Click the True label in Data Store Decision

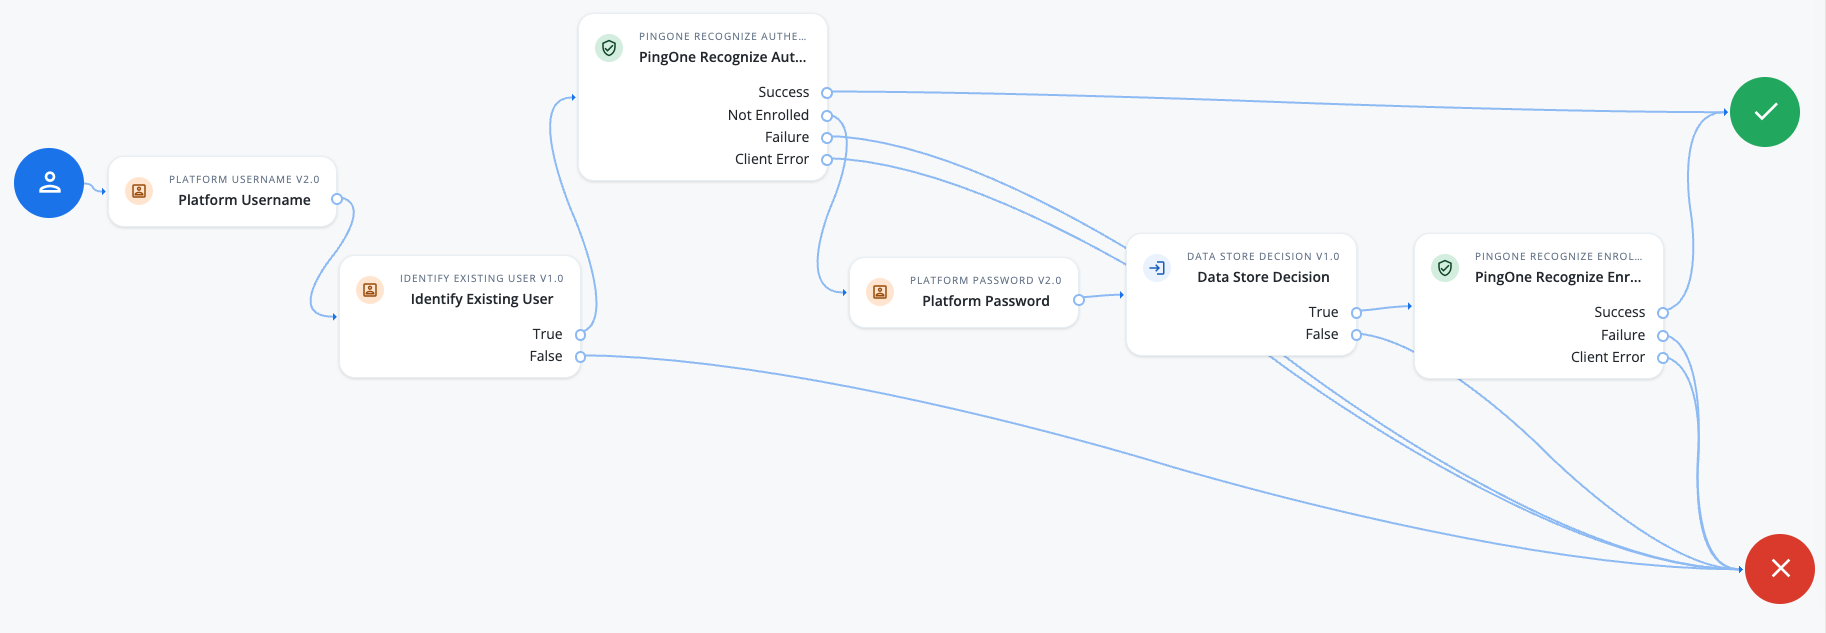pos(1323,312)
